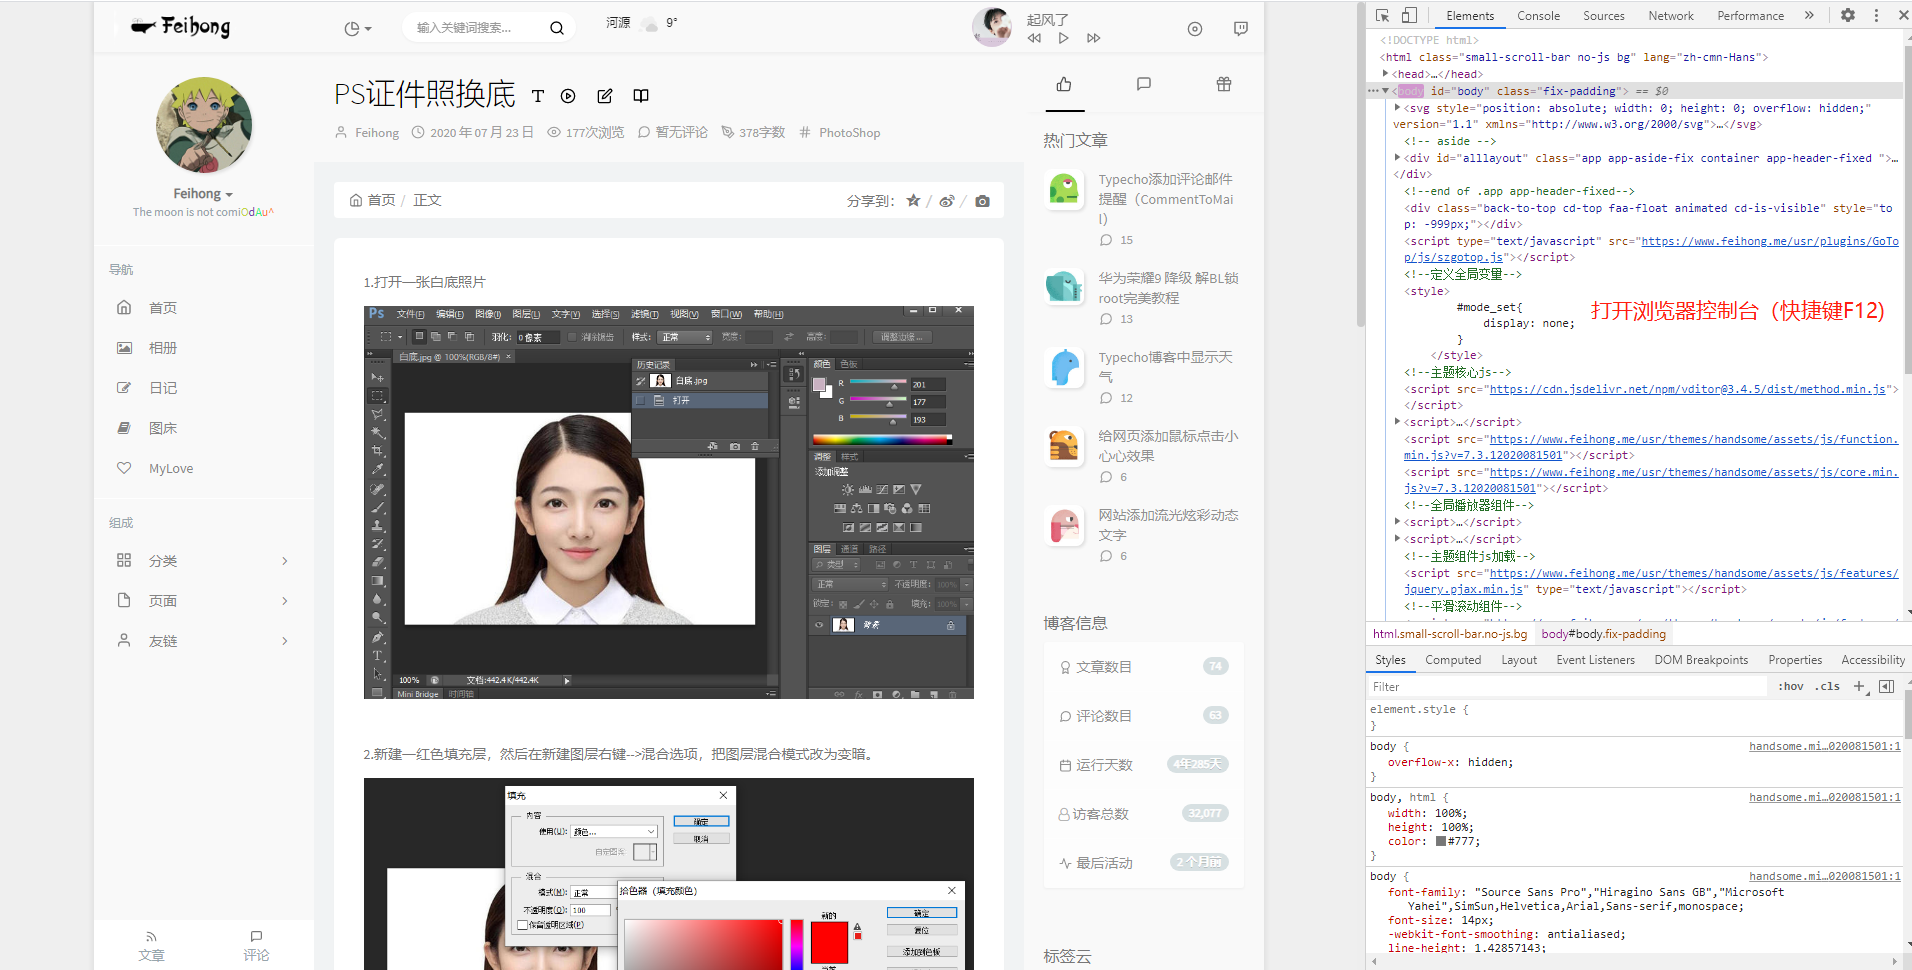Click the Feihong site logo
Image resolution: width=1912 pixels, height=970 pixels.
[x=181, y=26]
